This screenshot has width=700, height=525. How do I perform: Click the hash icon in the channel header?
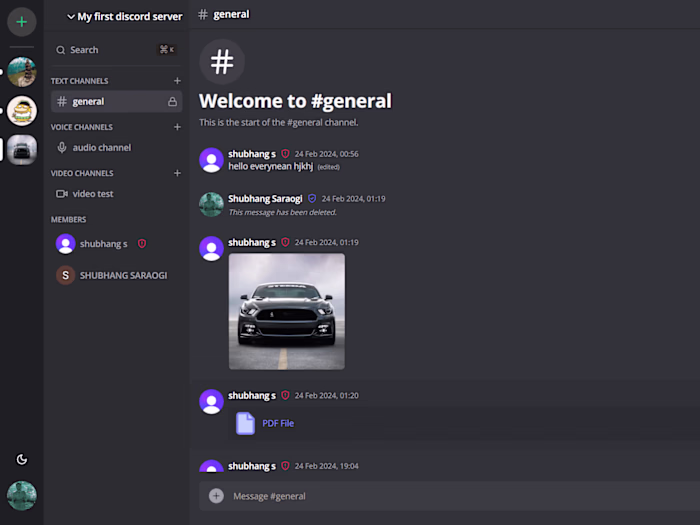pos(203,14)
